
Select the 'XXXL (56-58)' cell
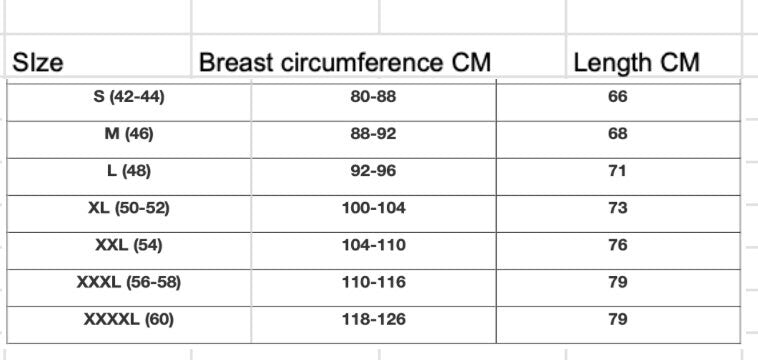point(129,288)
